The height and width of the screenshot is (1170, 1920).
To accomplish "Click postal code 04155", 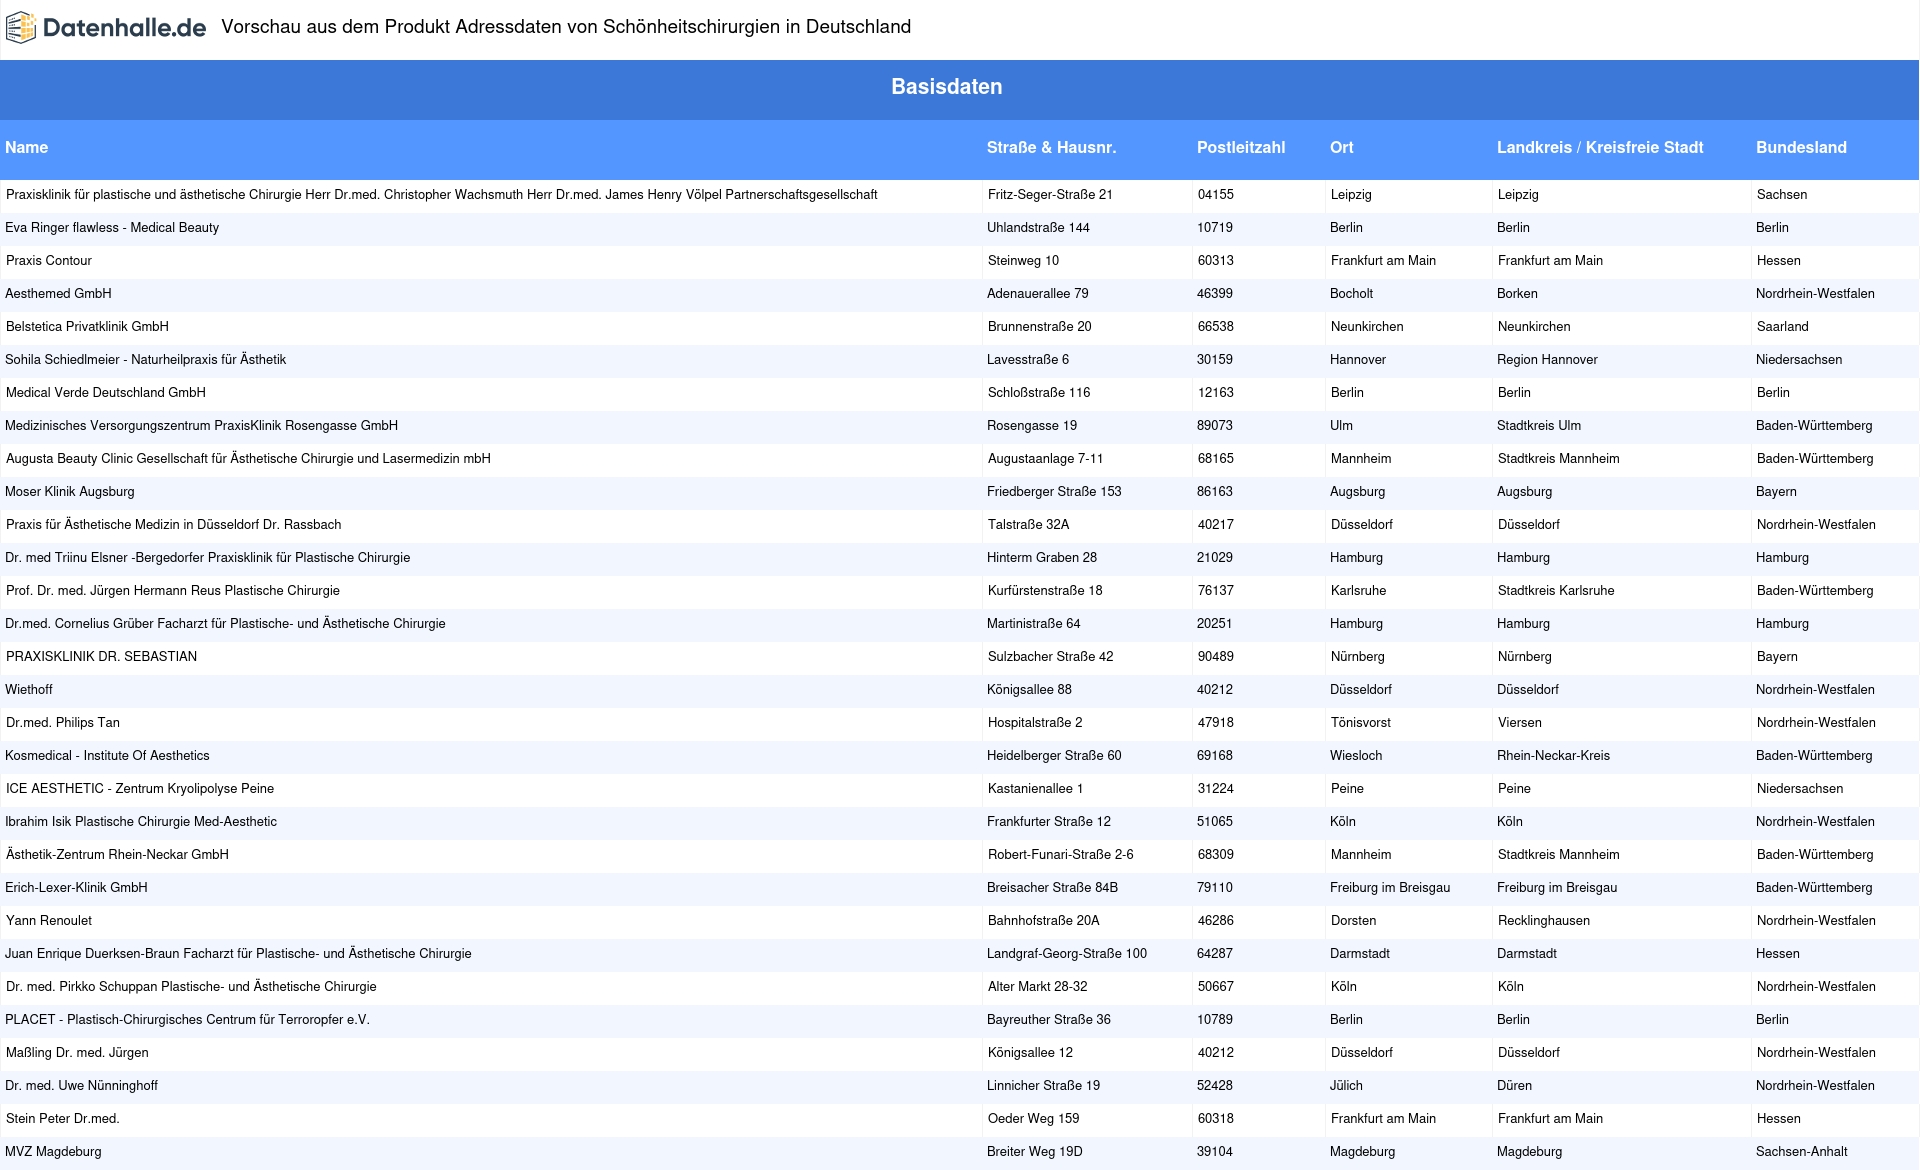I will pyautogui.click(x=1216, y=195).
